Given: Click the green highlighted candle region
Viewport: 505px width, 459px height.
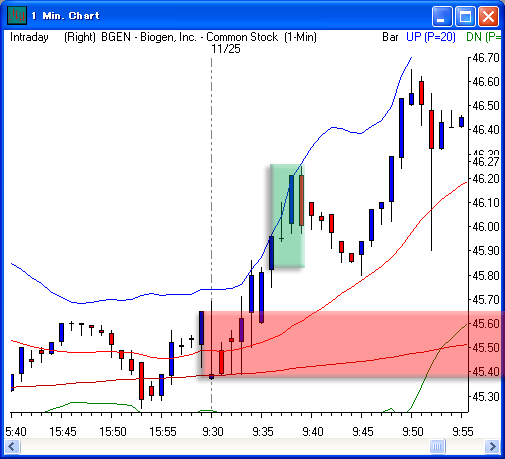Looking at the screenshot, I should click(x=287, y=216).
